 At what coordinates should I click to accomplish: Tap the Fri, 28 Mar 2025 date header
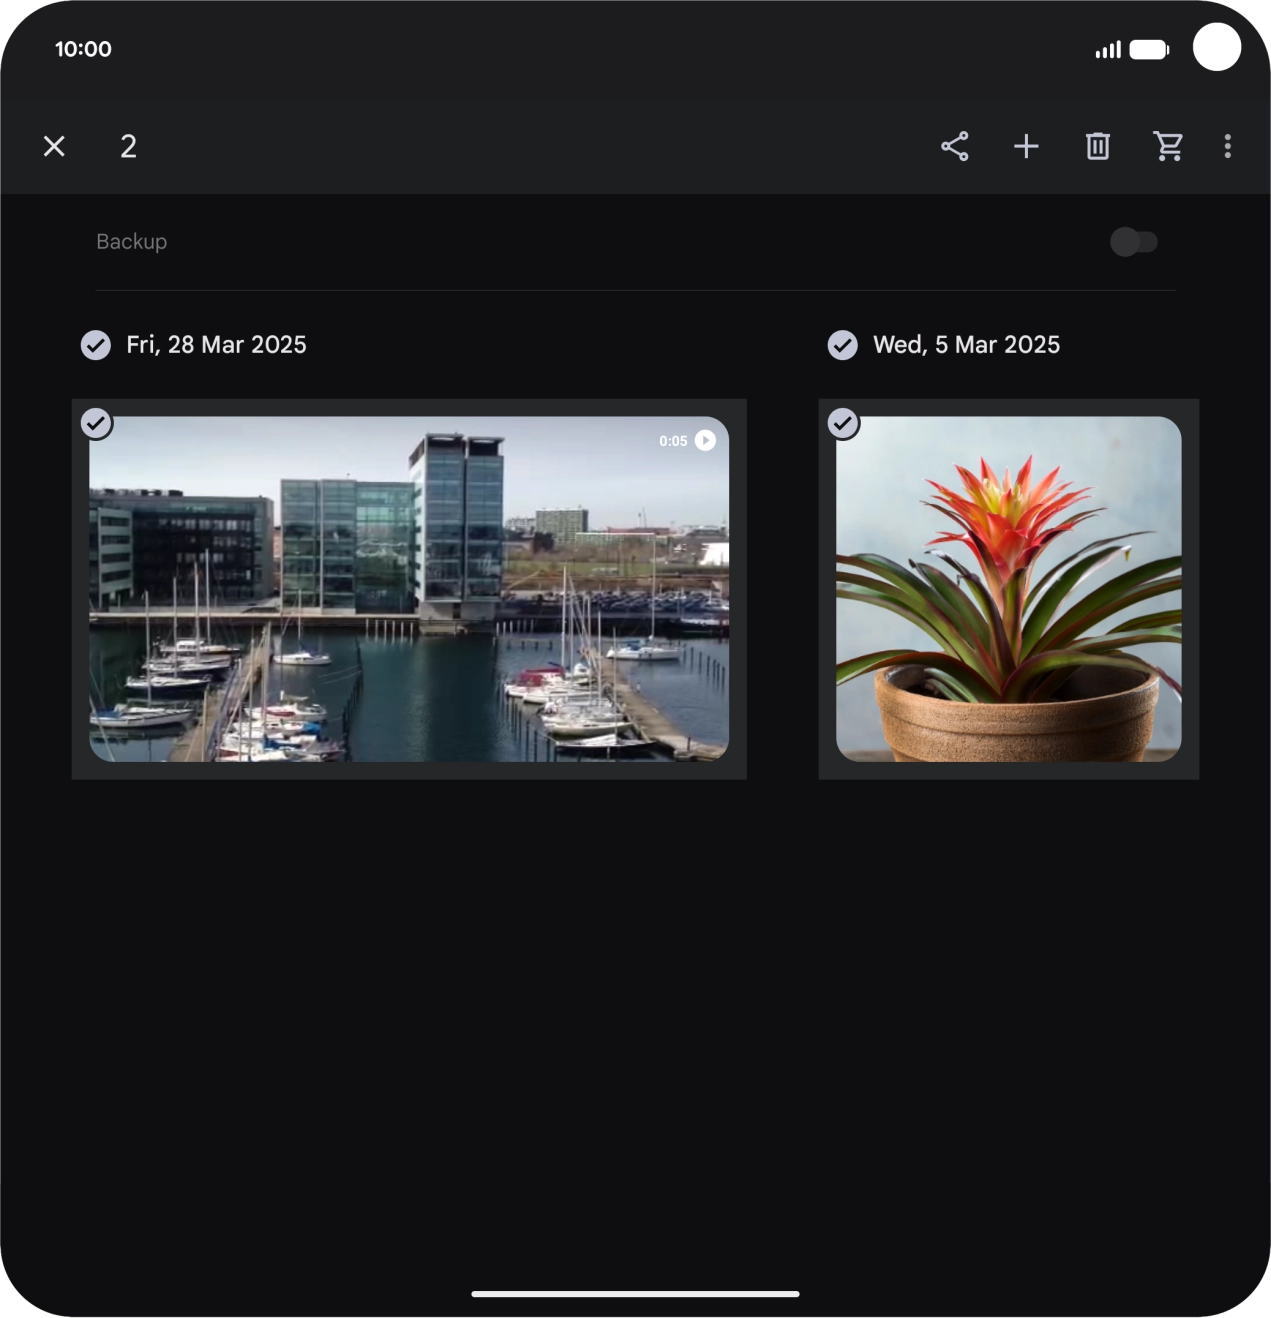[x=216, y=345]
